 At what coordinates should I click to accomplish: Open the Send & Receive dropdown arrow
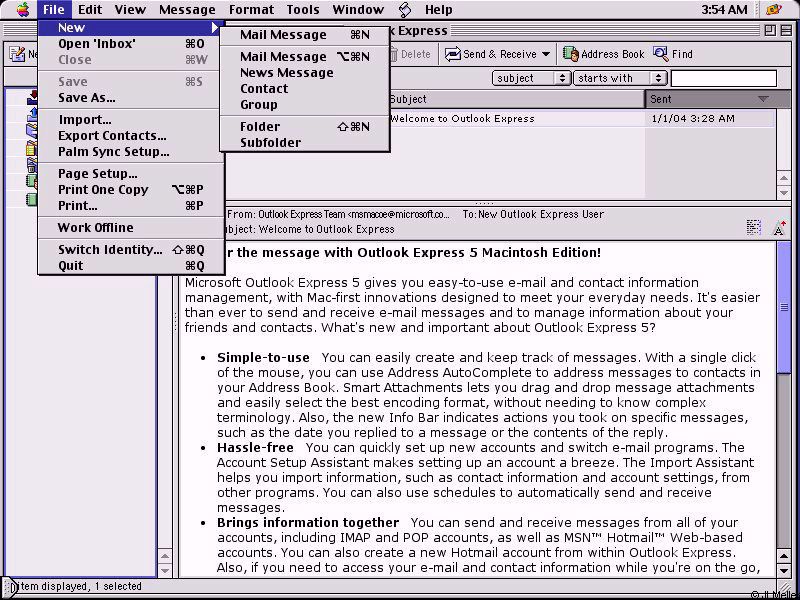(546, 54)
